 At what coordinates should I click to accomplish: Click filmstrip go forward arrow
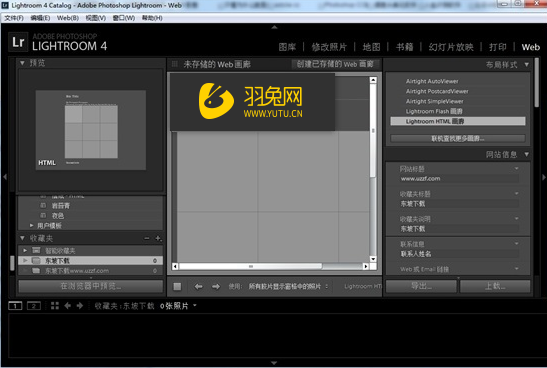[x=80, y=306]
